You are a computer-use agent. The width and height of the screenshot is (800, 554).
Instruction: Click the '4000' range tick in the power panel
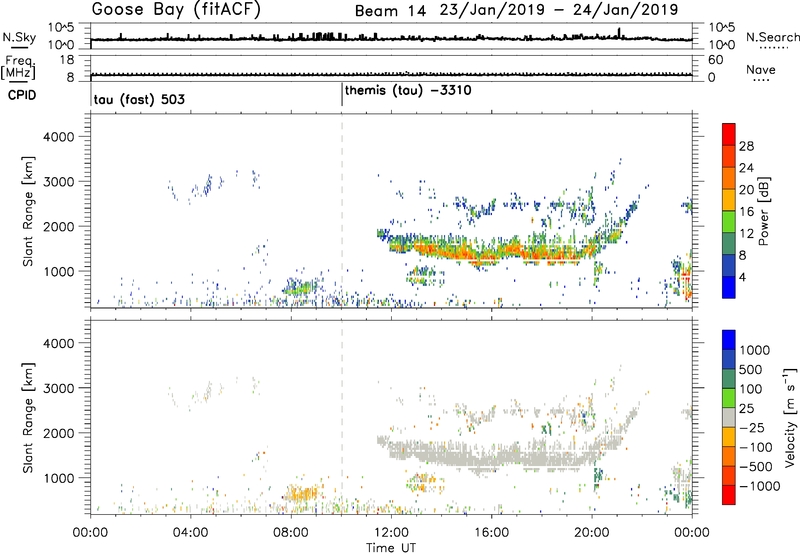pos(58,137)
